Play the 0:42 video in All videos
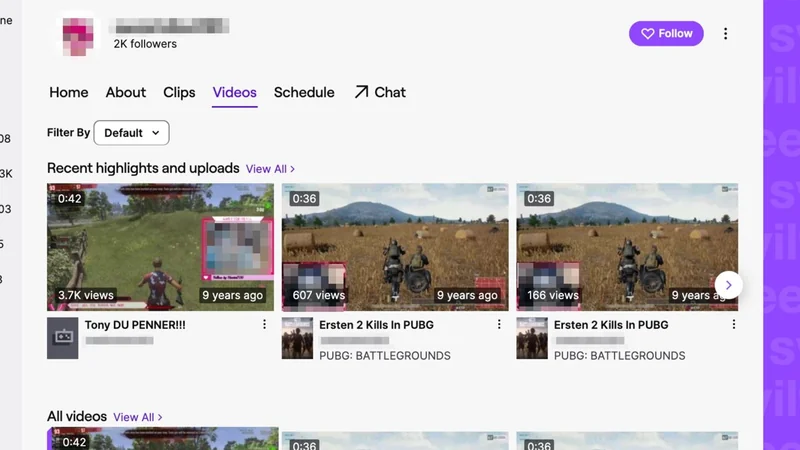The height and width of the screenshot is (450, 800). pos(163,439)
